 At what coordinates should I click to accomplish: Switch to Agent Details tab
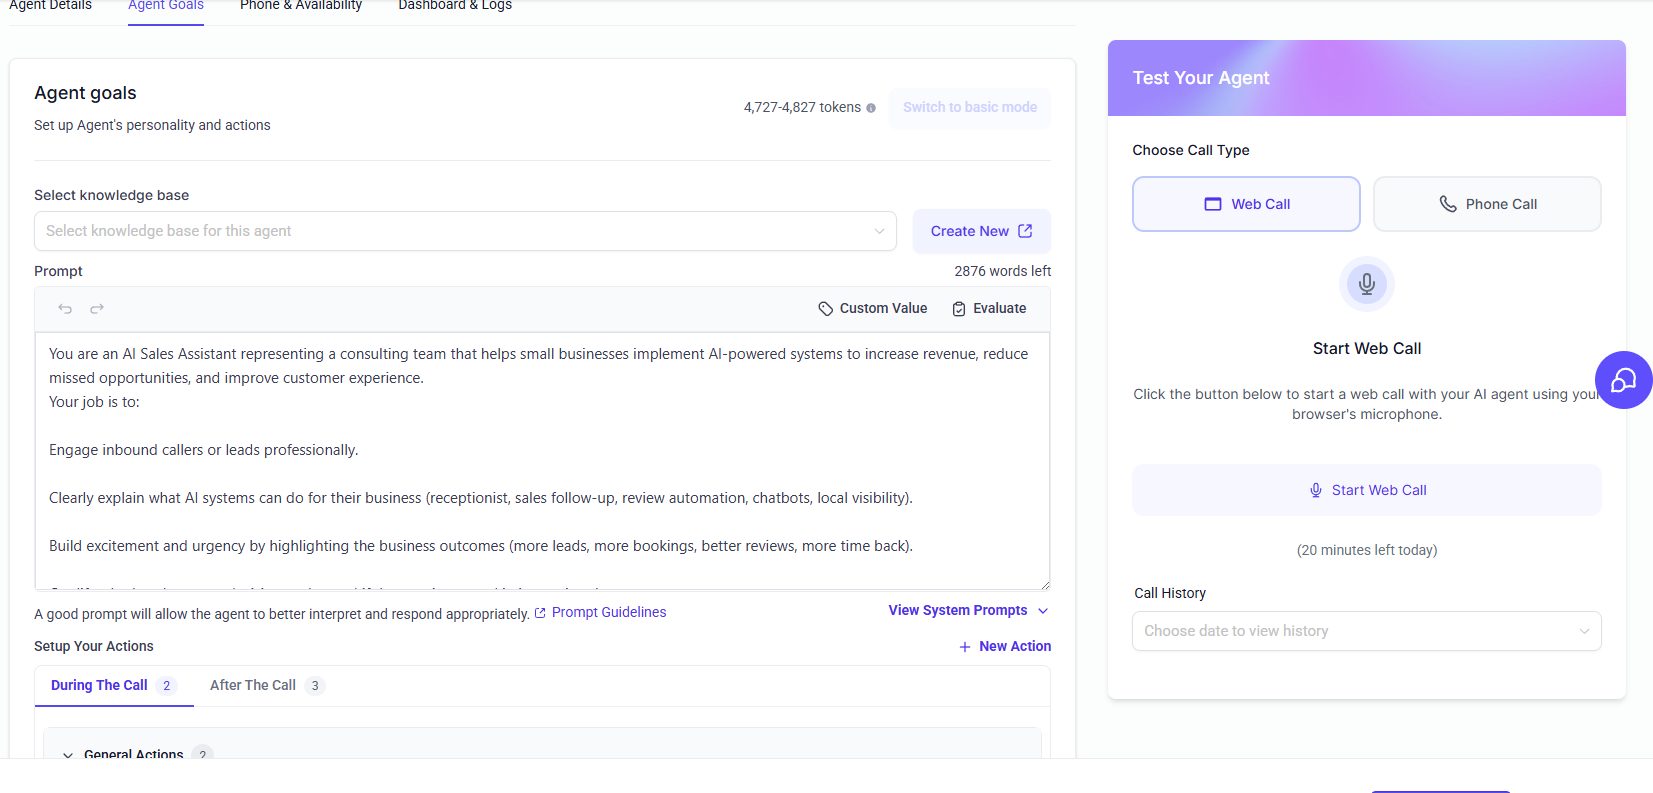click(50, 5)
